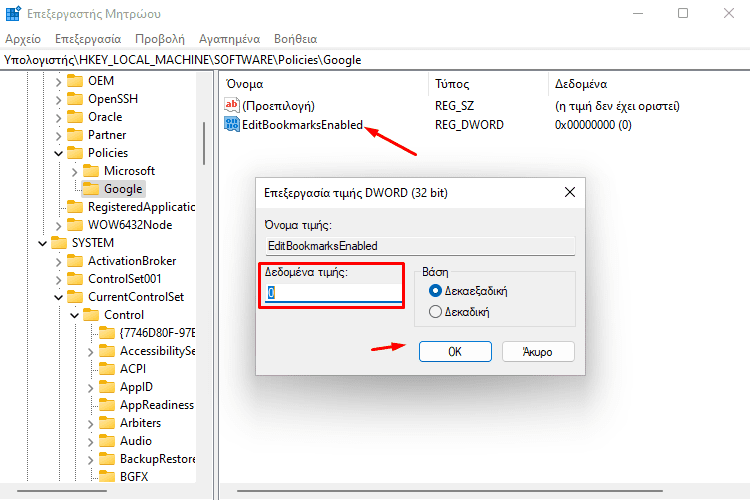This screenshot has width=750, height=500.
Task: Select the BGFX tree item label
Action: point(134,477)
